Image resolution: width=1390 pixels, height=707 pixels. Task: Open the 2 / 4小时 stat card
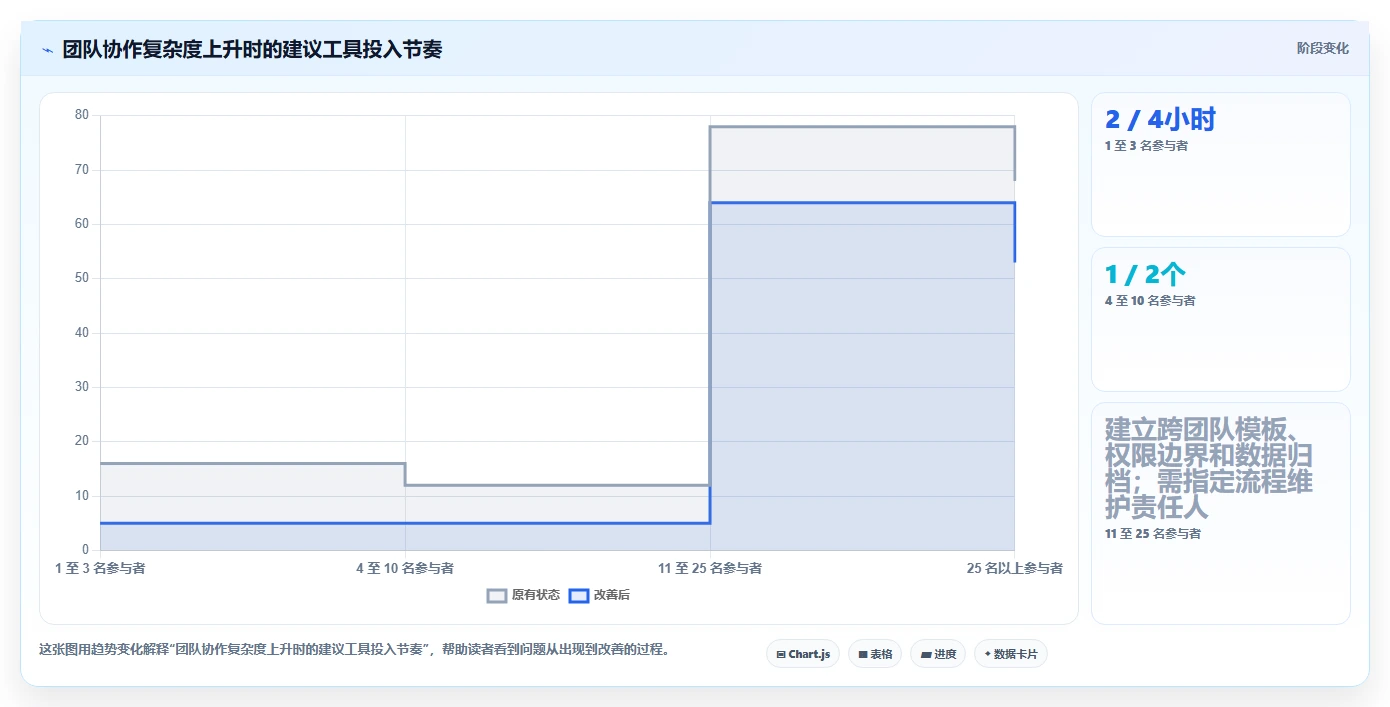pyautogui.click(x=1221, y=165)
